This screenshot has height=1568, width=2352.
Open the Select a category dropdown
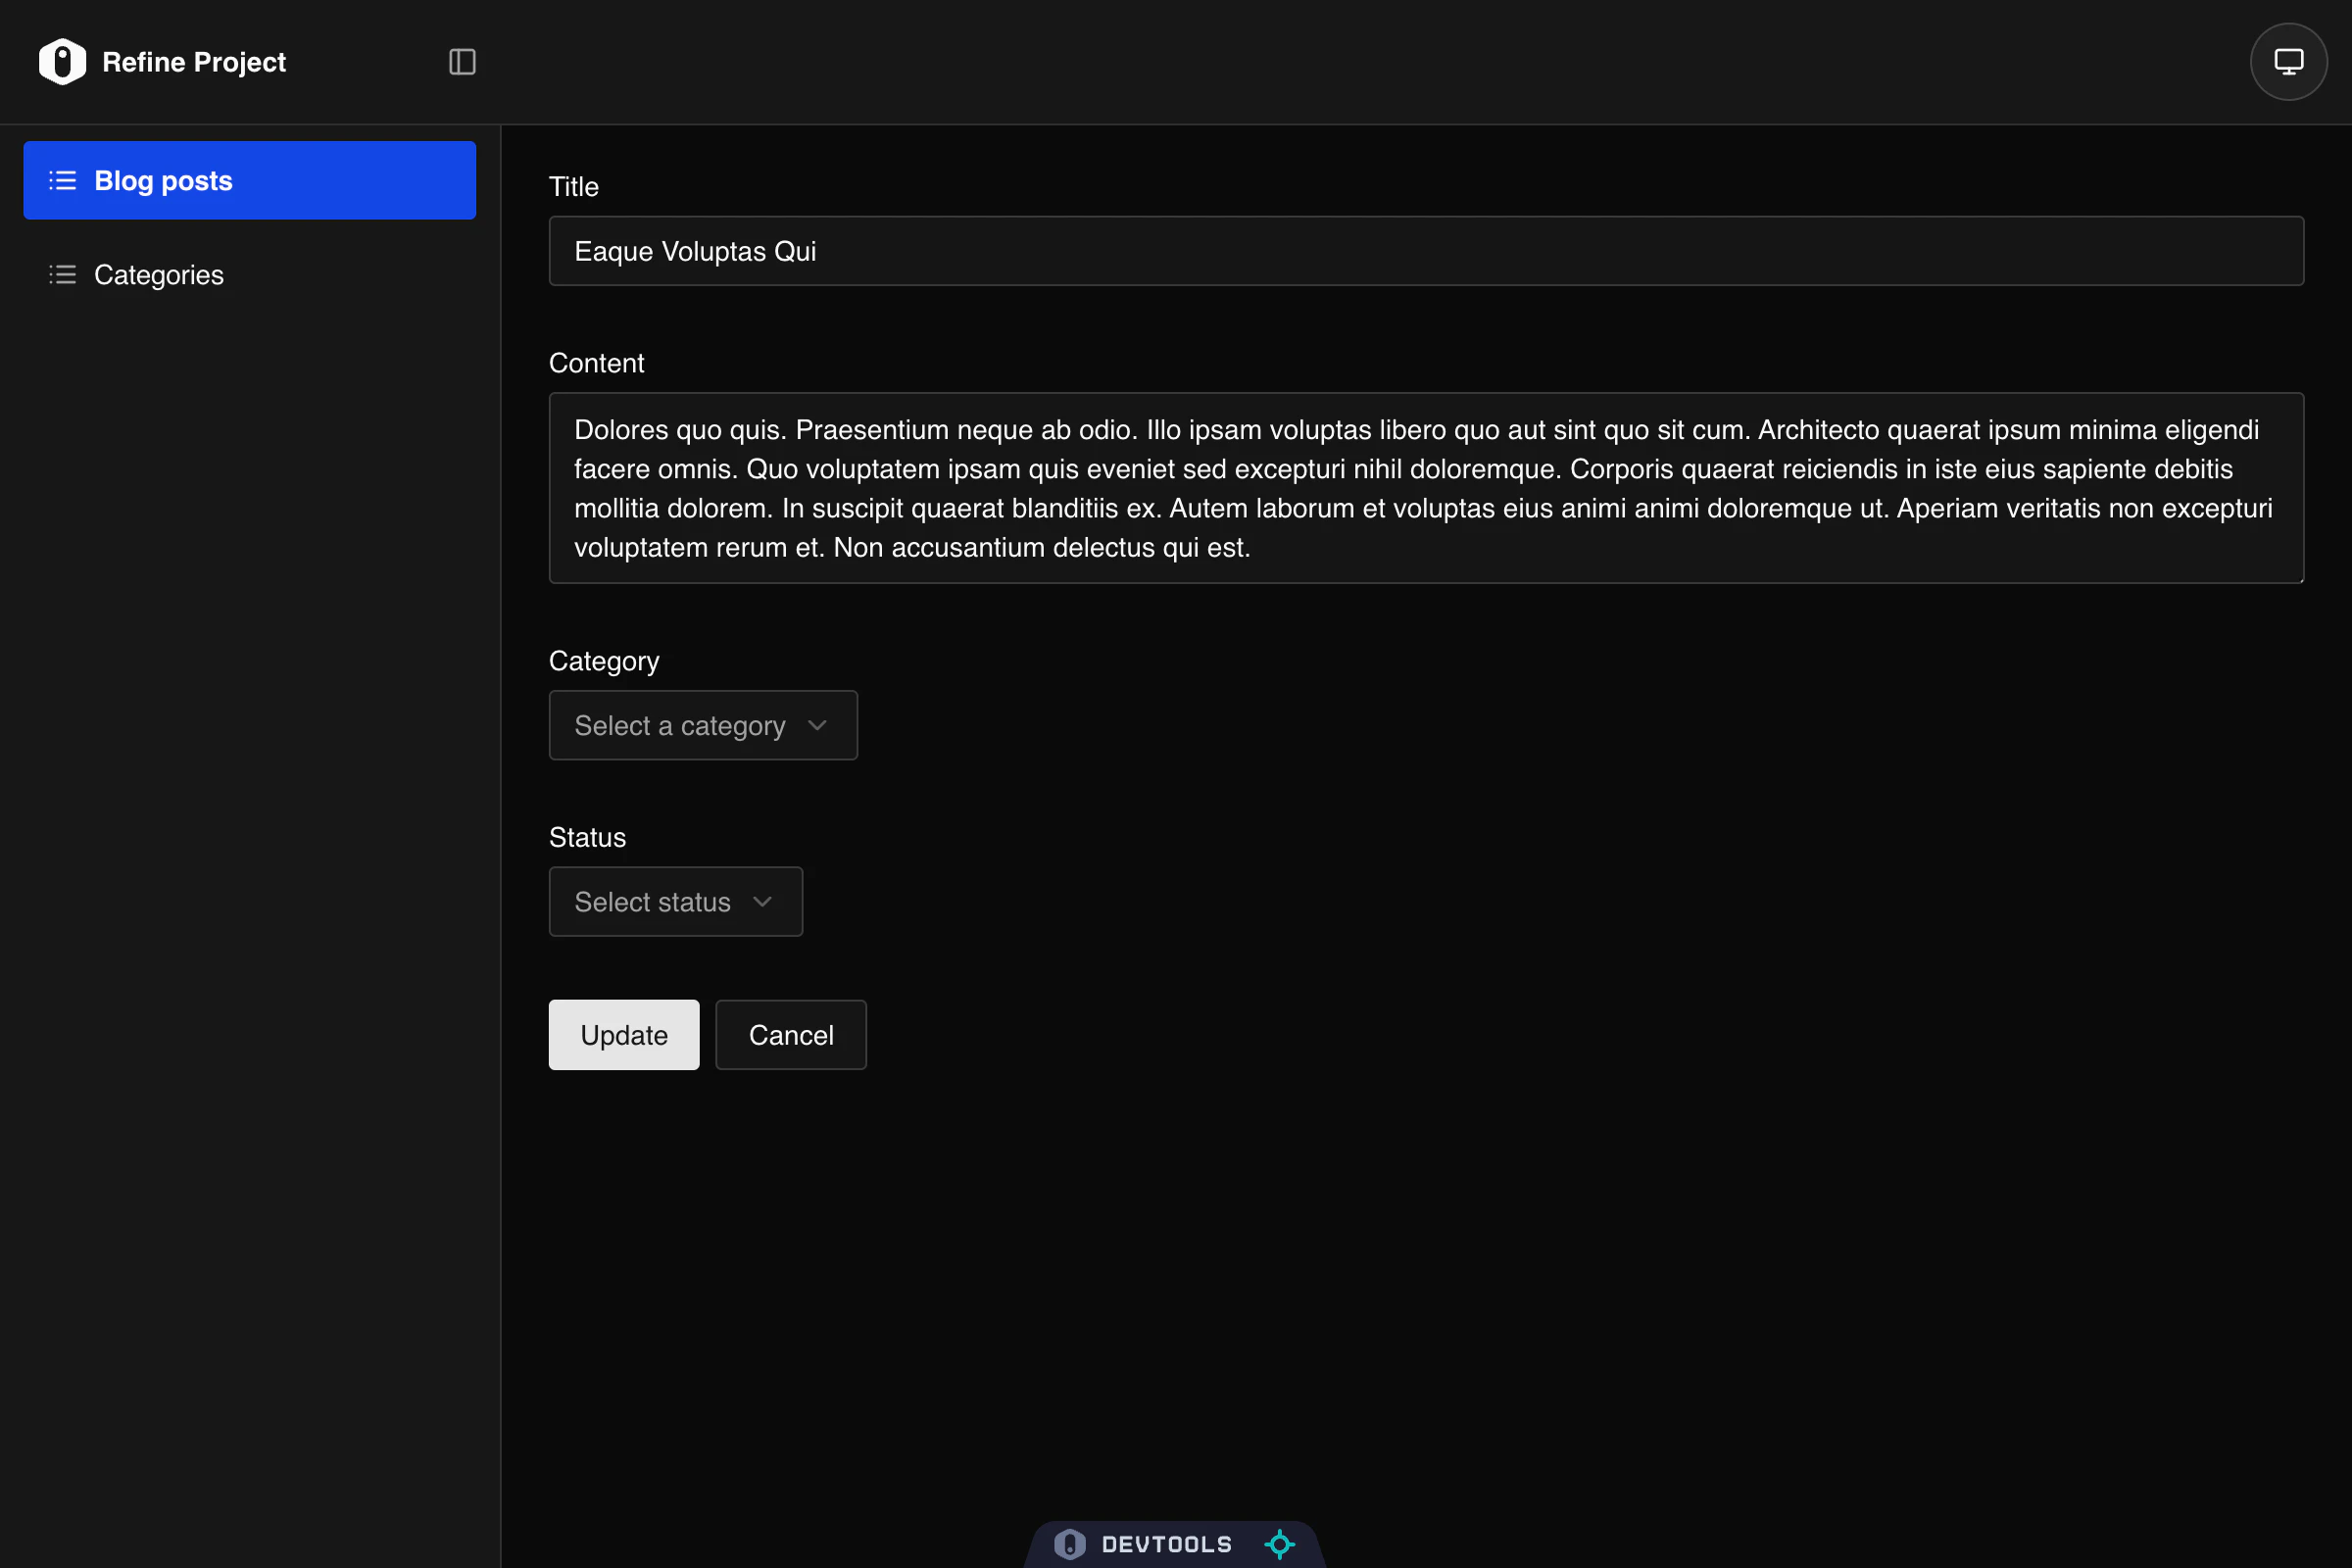[x=702, y=724]
